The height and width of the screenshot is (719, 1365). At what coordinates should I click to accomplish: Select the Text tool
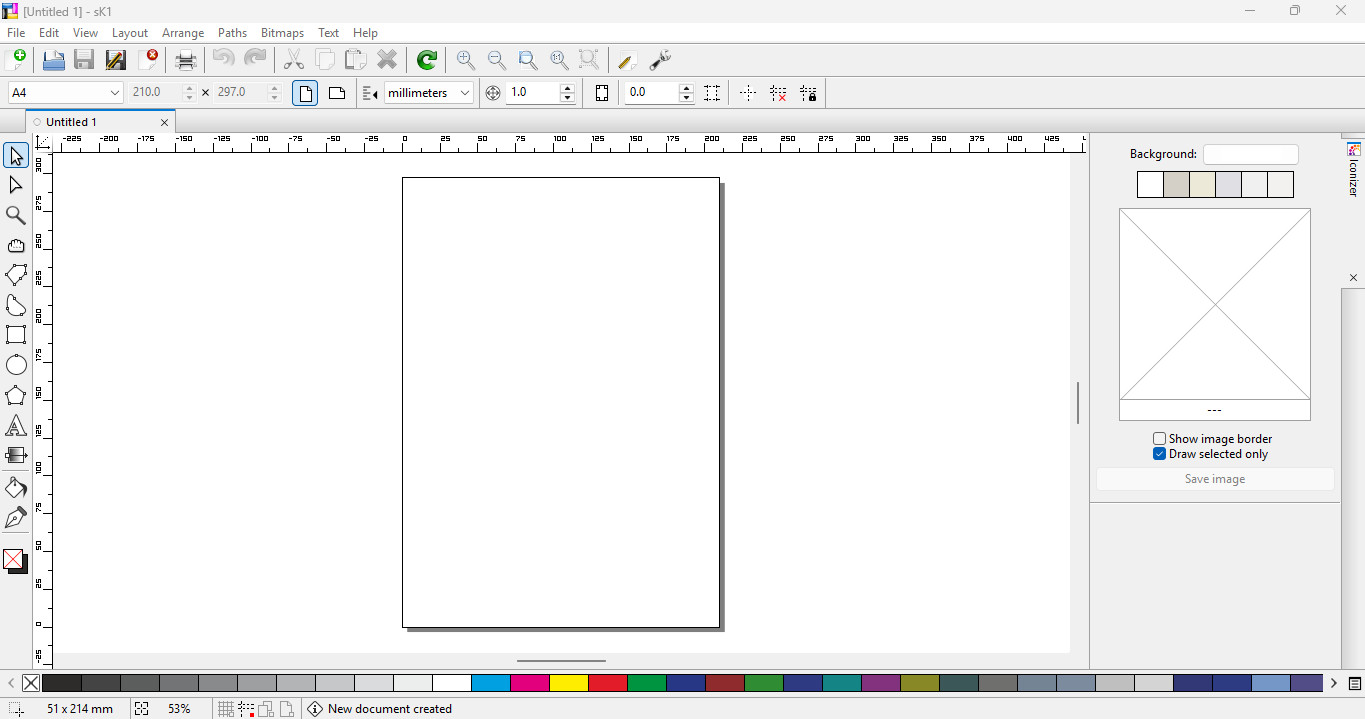pyautogui.click(x=16, y=426)
